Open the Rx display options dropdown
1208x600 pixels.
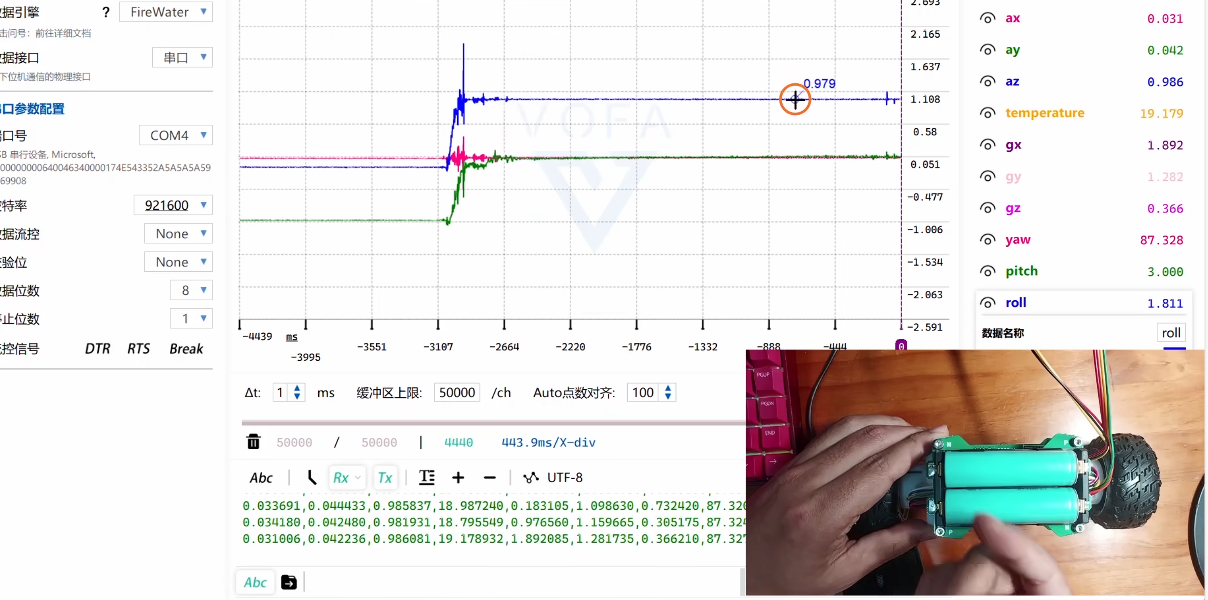[x=348, y=478]
